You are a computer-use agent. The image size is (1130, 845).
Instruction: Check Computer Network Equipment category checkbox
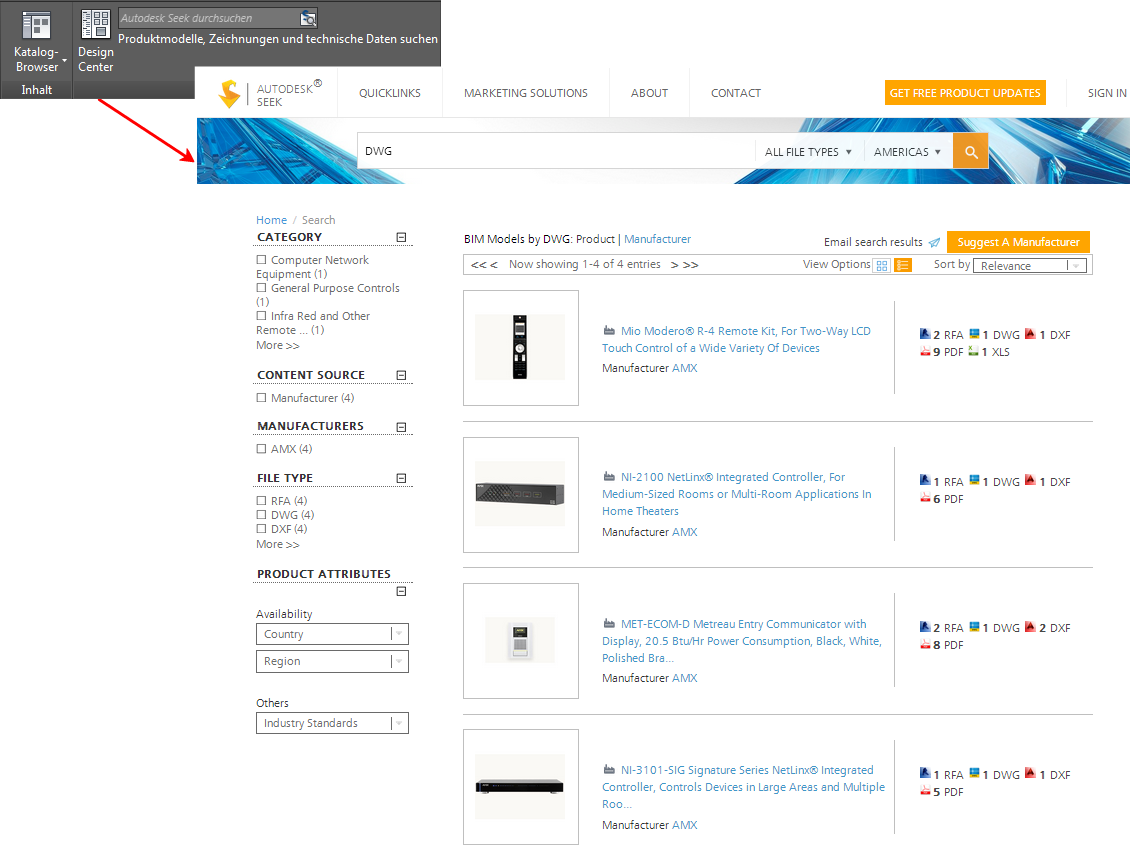[262, 260]
